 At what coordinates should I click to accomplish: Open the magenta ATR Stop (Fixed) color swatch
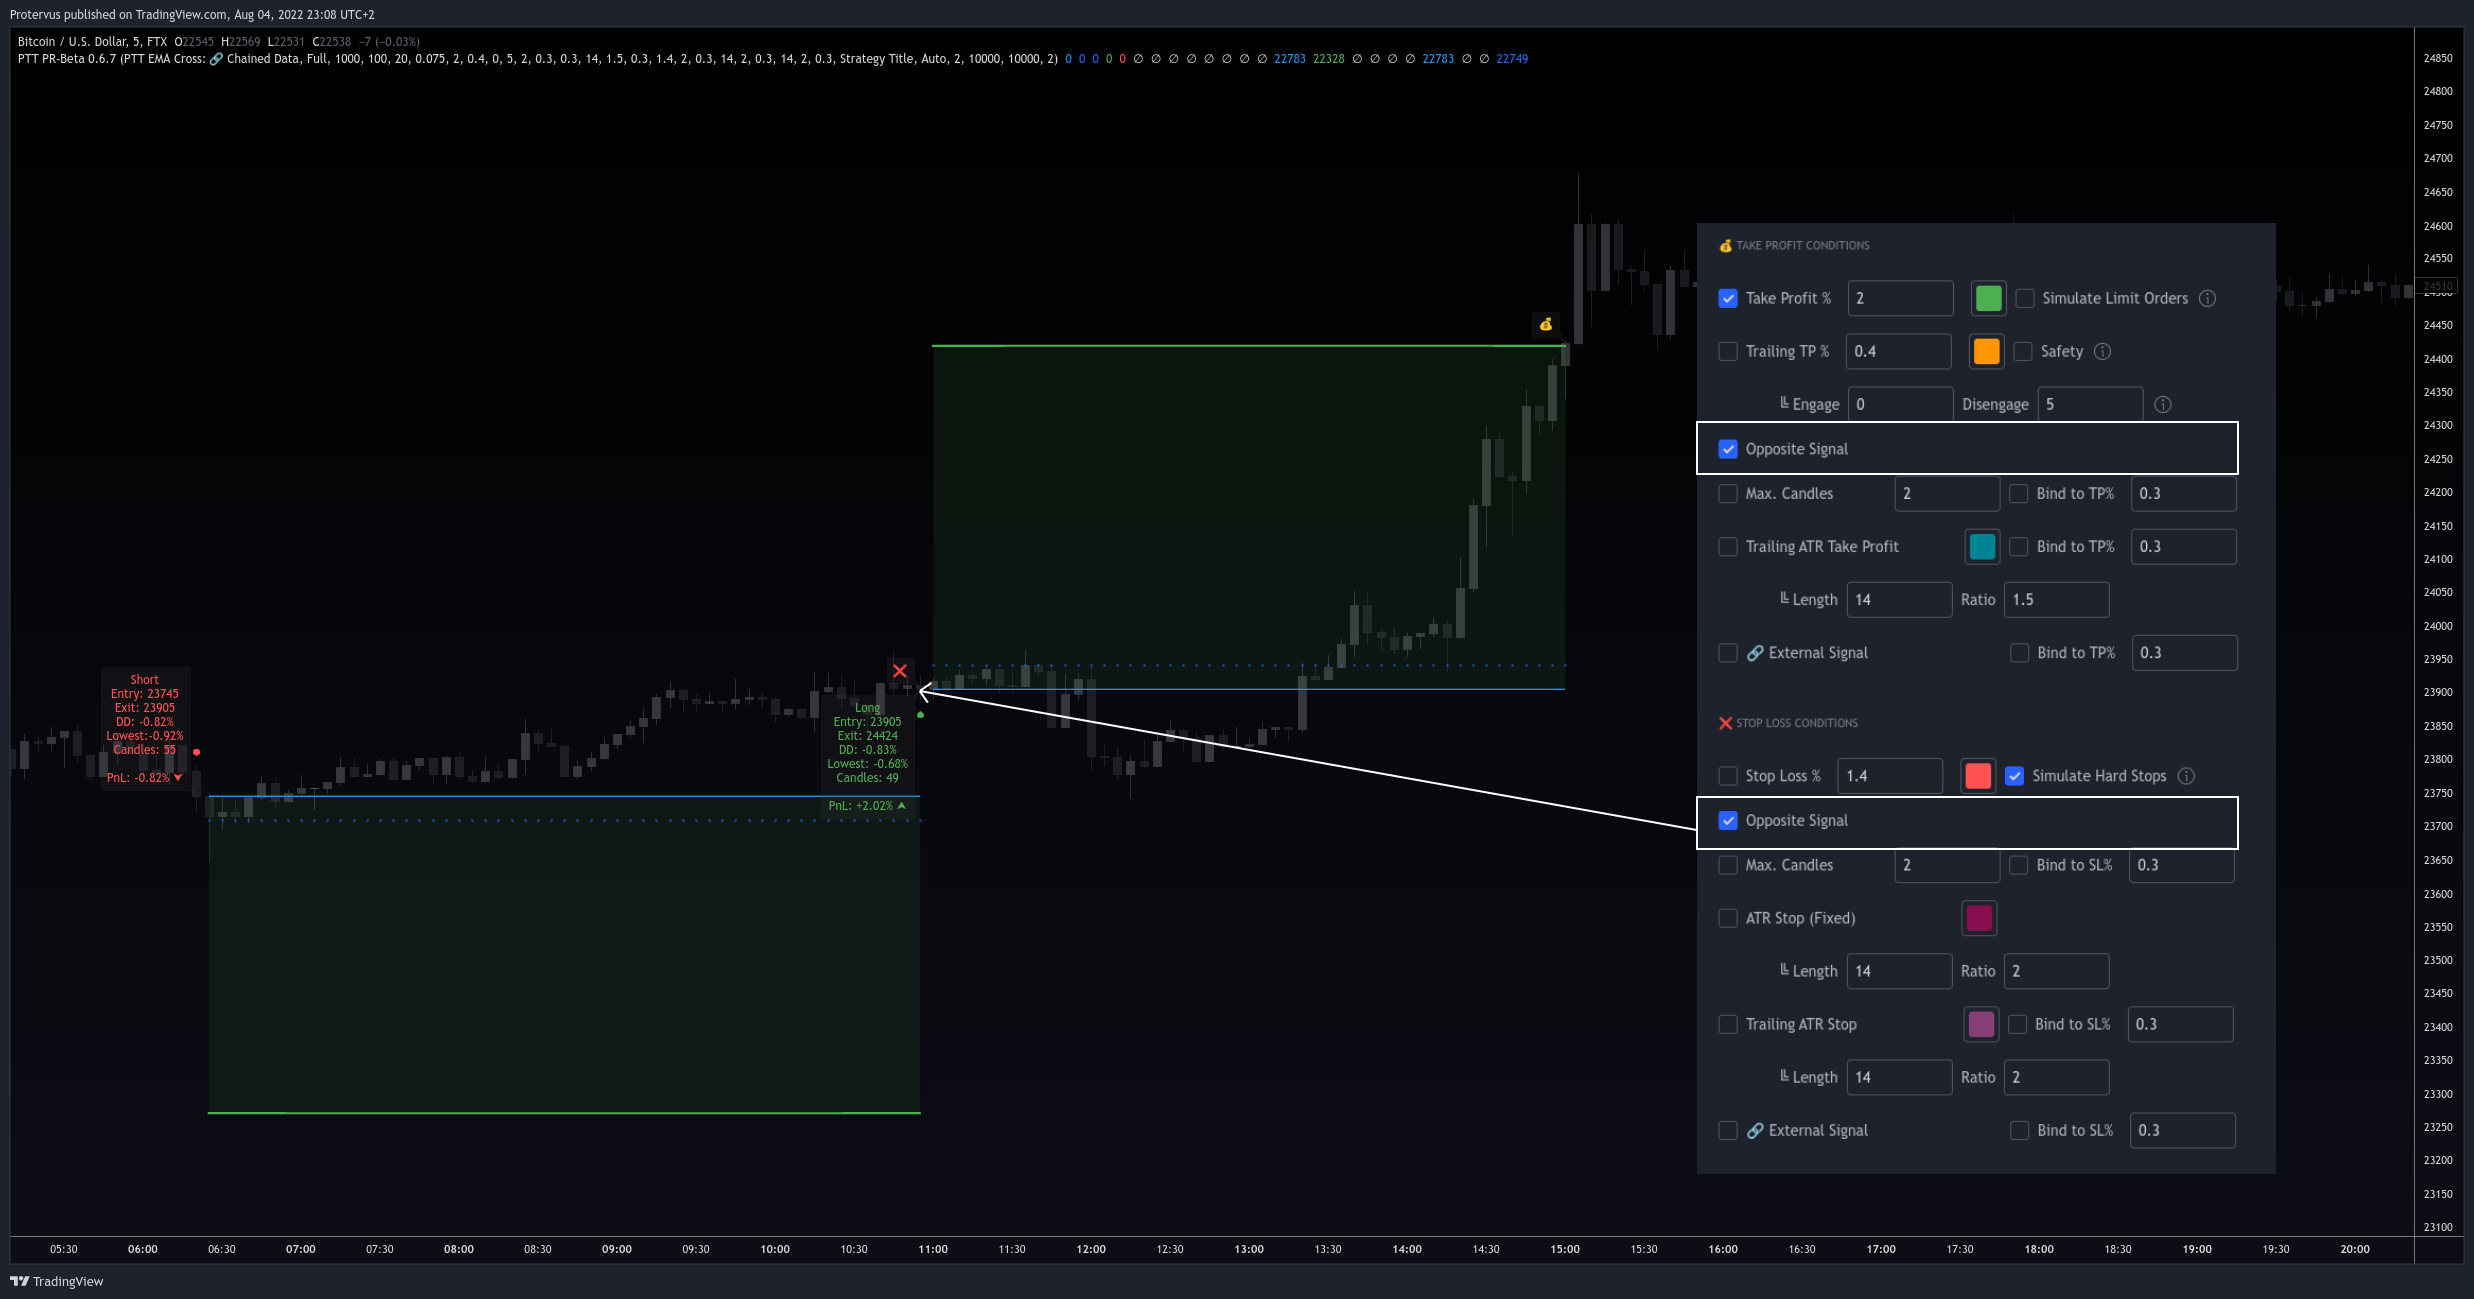click(x=1979, y=918)
